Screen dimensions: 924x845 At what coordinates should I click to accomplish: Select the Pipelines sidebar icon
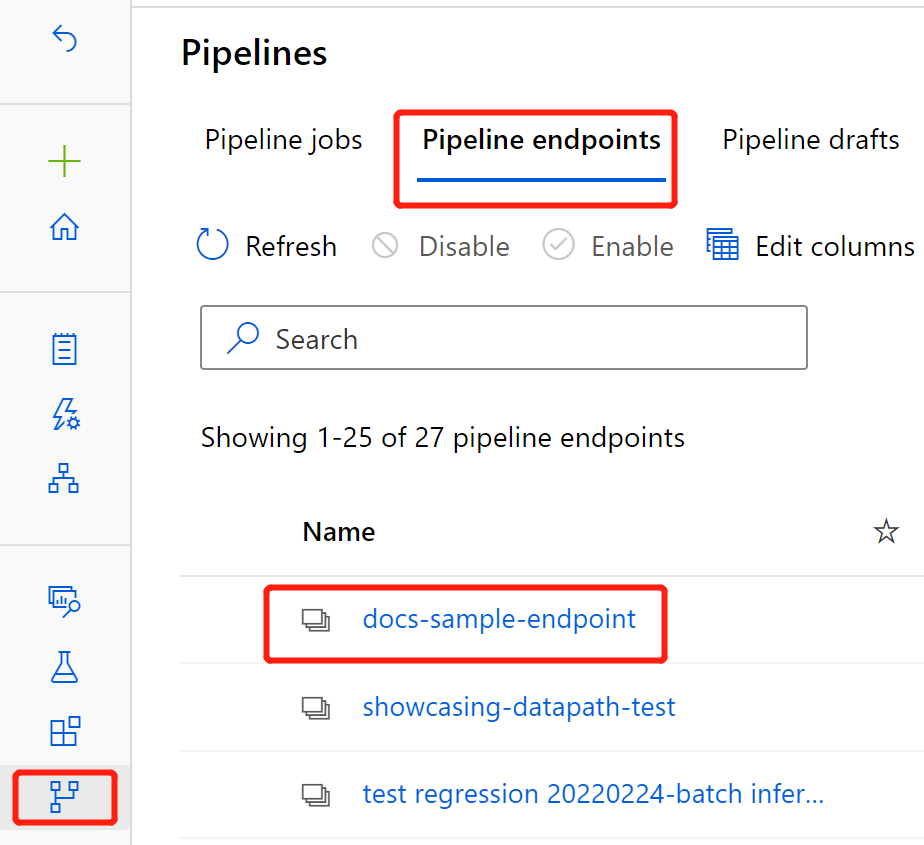(x=64, y=797)
